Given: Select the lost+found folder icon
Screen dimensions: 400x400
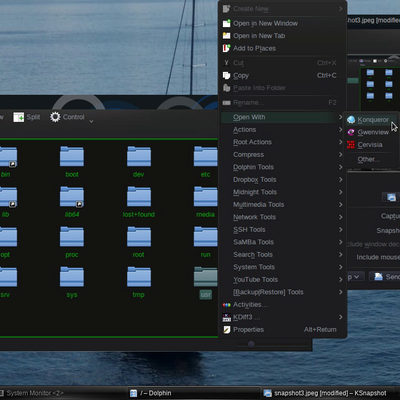Looking at the screenshot, I should point(139,196).
